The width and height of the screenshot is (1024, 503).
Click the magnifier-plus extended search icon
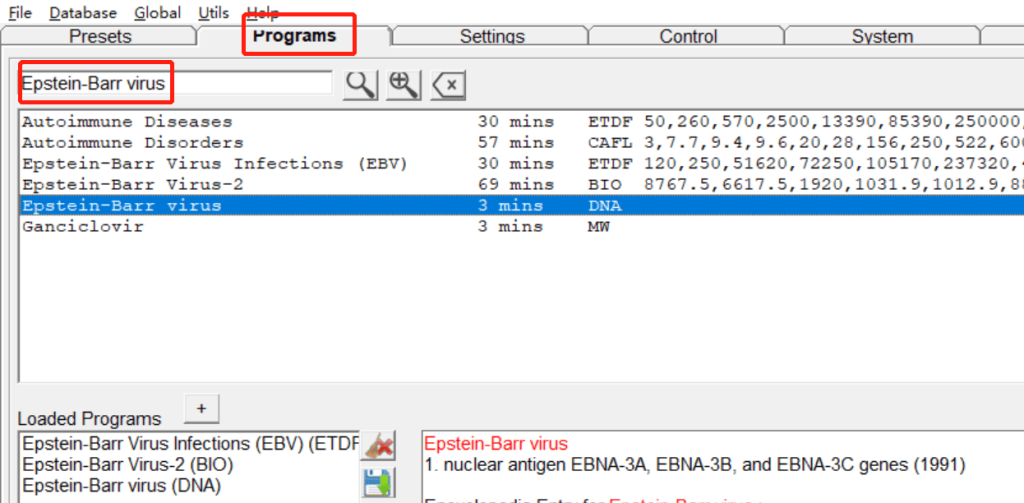coord(404,85)
